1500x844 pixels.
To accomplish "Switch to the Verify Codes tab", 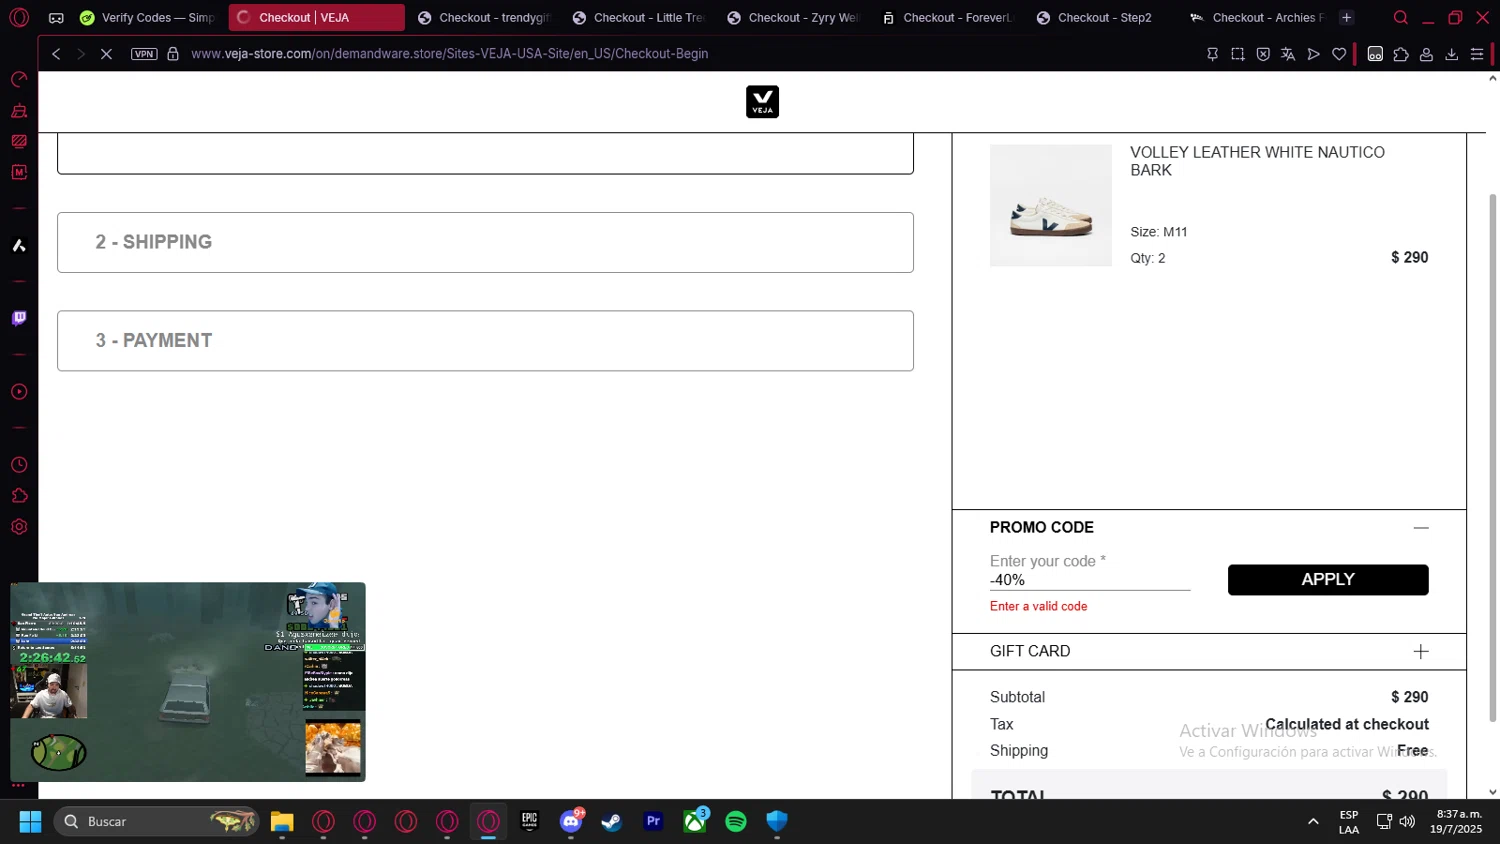I will 147,18.
